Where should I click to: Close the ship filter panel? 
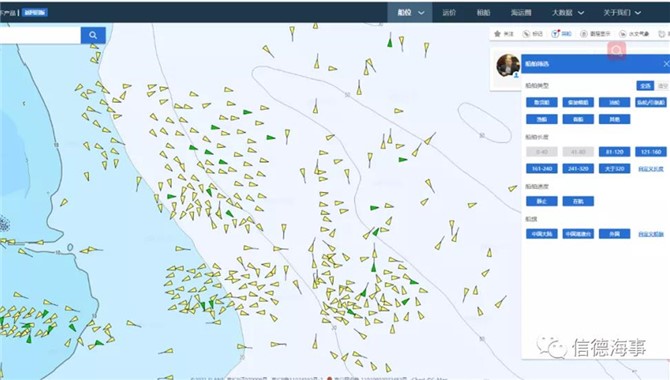click(666, 64)
